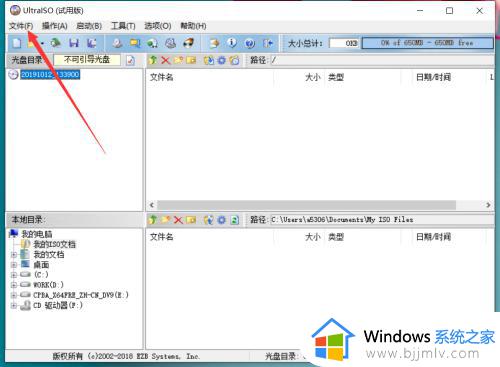Image resolution: width=500 pixels, height=367 pixels.
Task: Click the Mount to virtual drive icon
Action: (153, 43)
